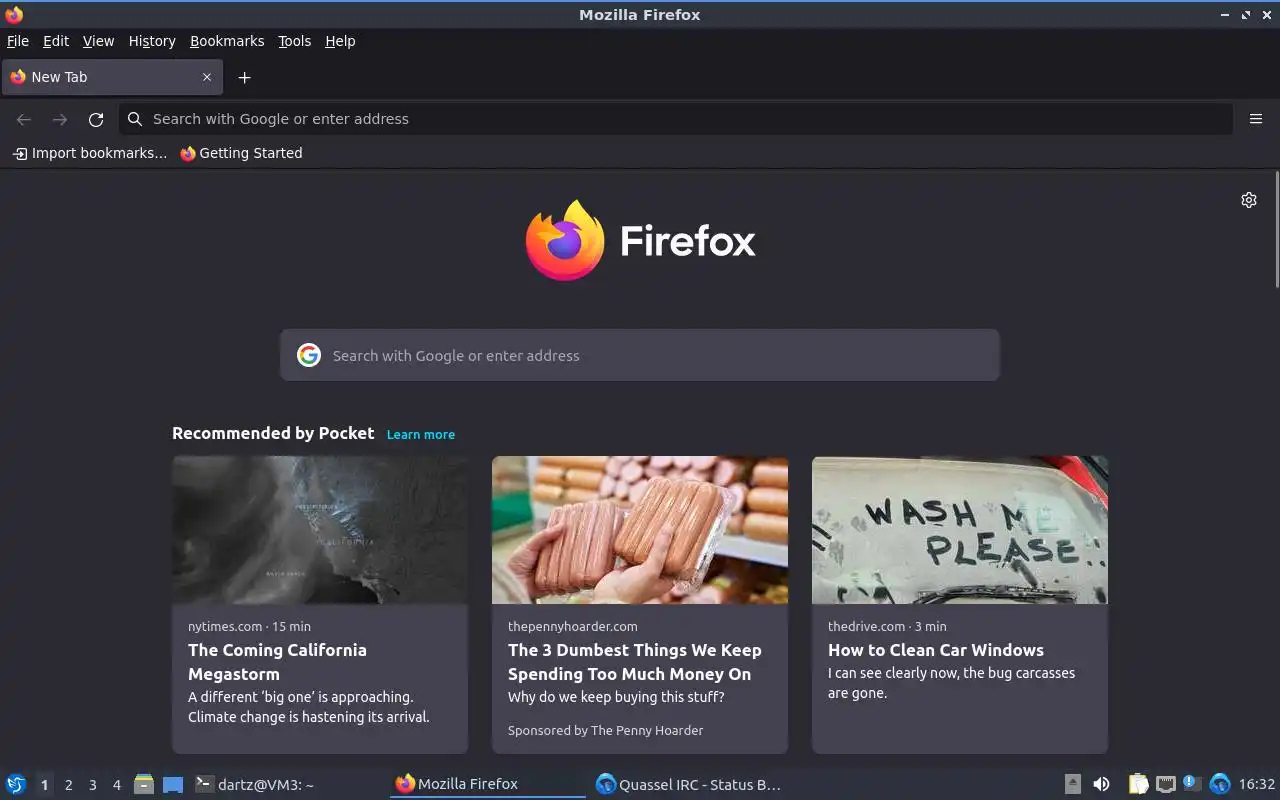The width and height of the screenshot is (1280, 800).
Task: Open the Help menu
Action: coord(340,41)
